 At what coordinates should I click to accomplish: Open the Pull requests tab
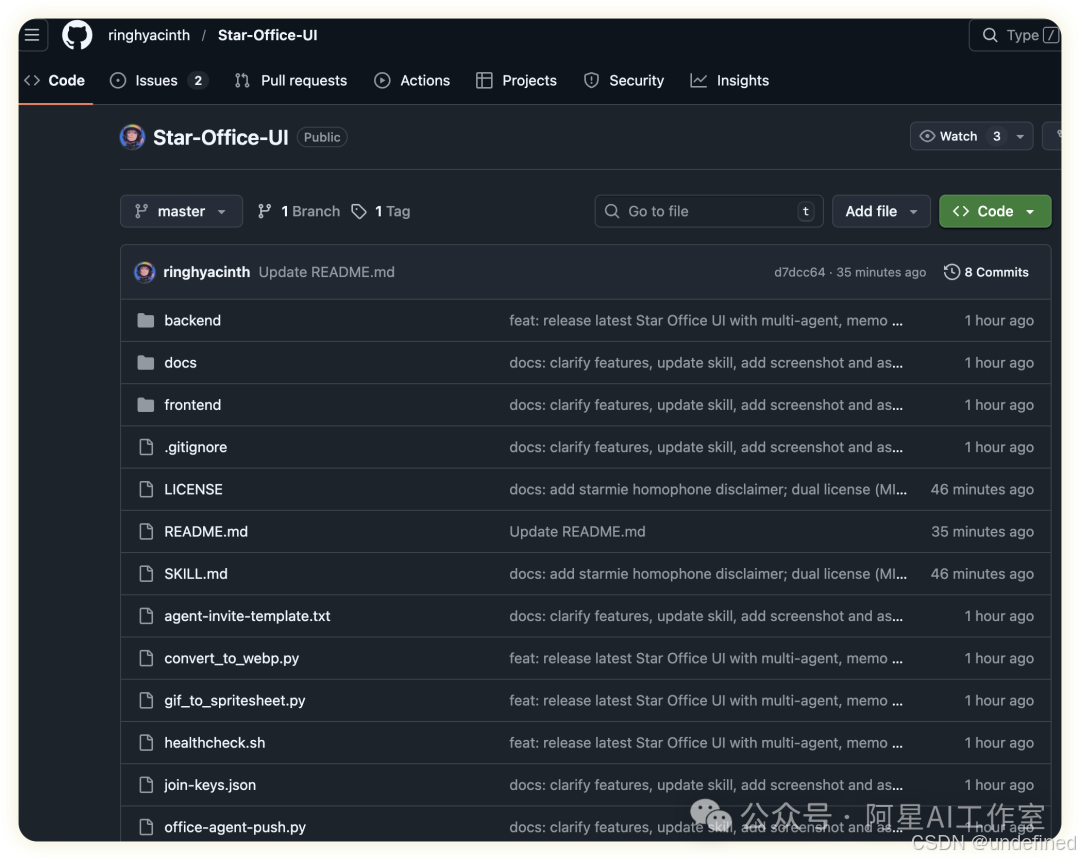tap(291, 81)
